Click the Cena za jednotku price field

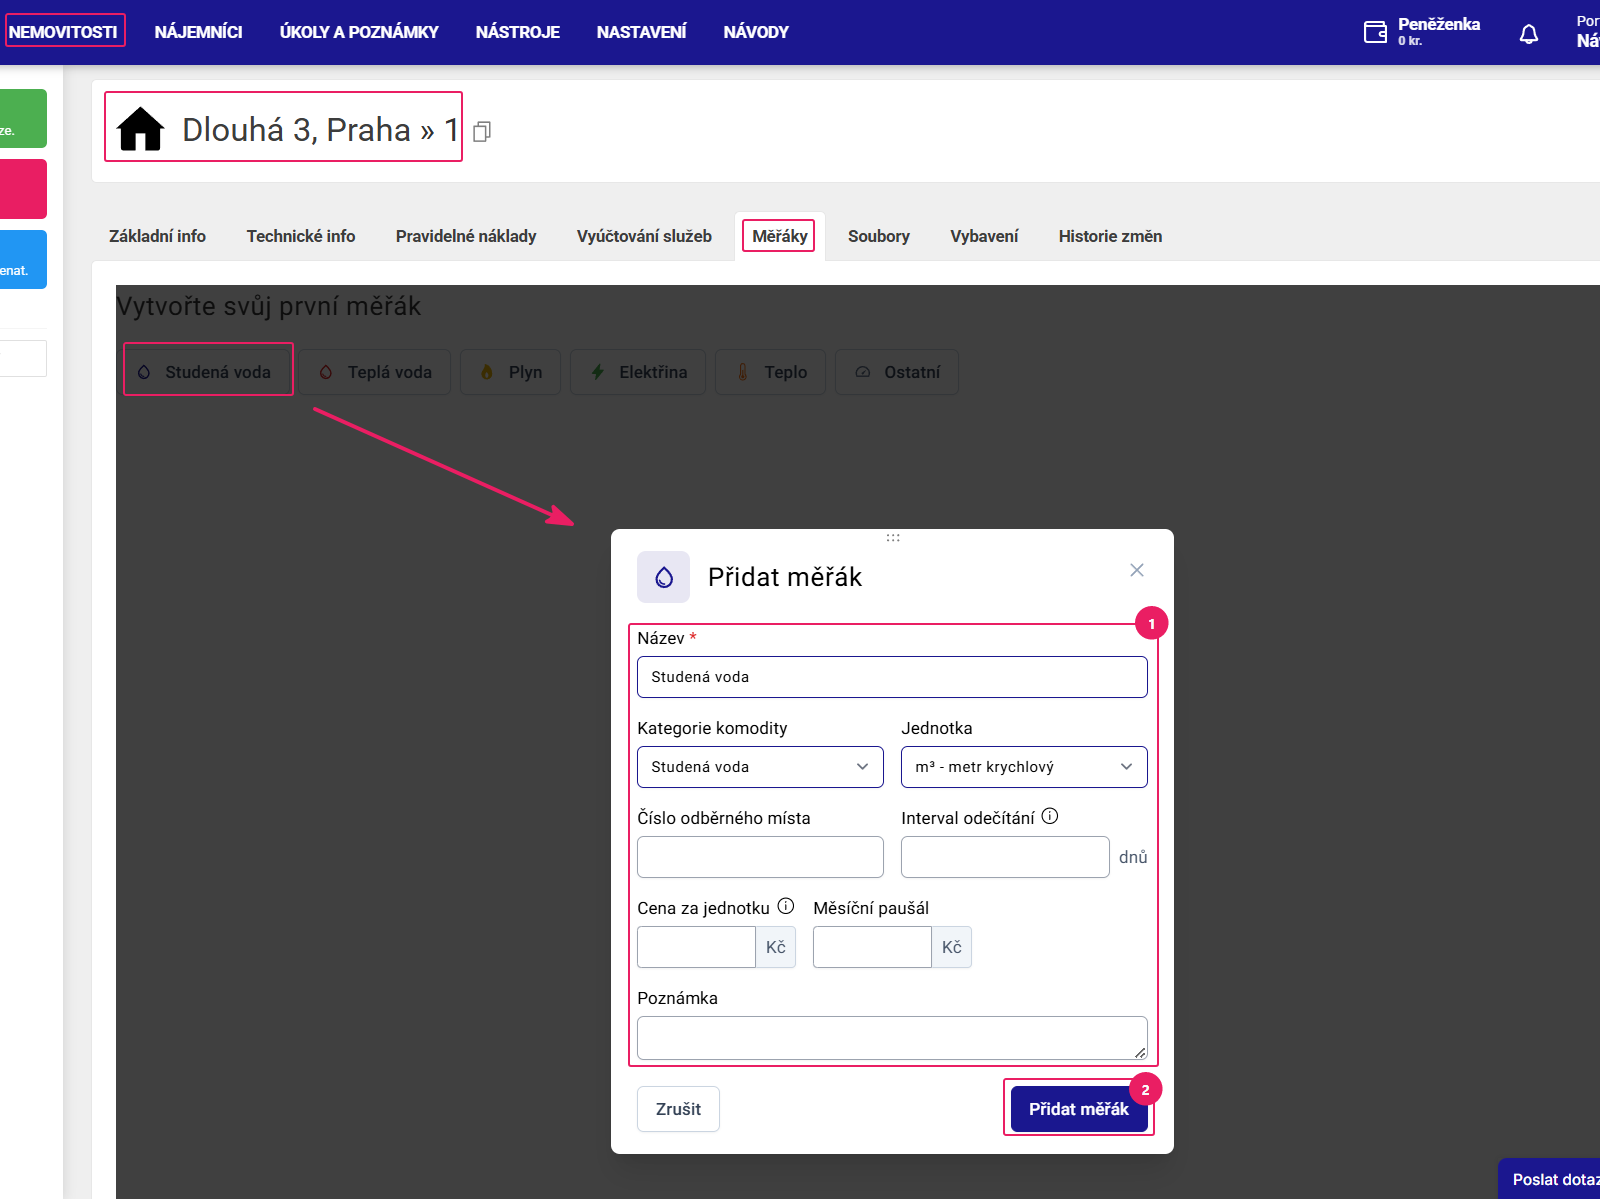[x=696, y=947]
